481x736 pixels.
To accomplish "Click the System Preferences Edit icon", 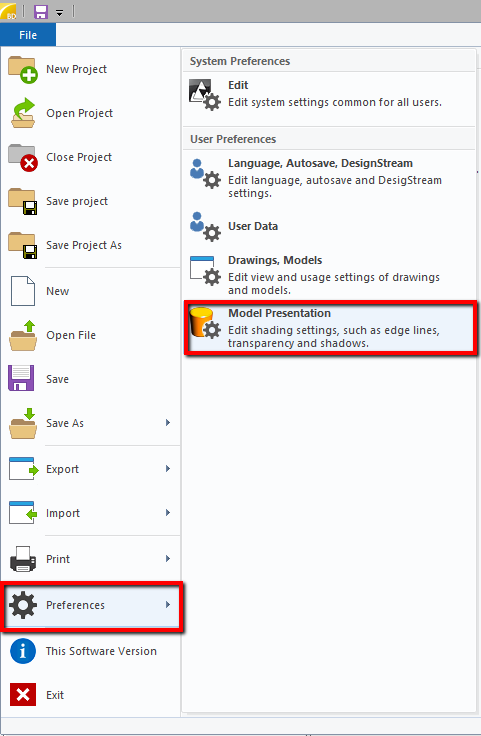I will coord(205,94).
